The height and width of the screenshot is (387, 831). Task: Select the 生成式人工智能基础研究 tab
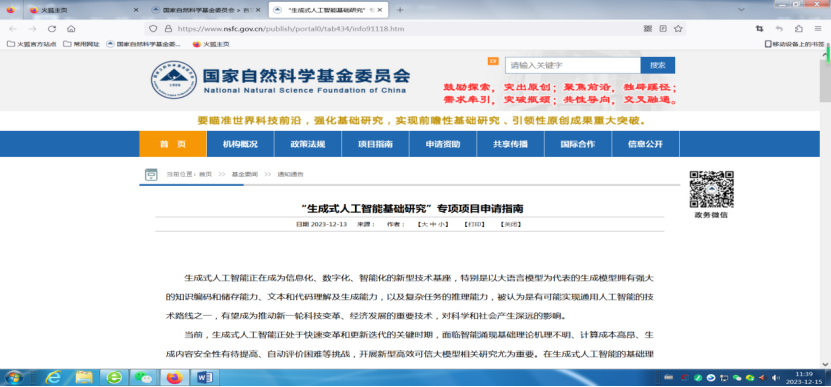(328, 10)
